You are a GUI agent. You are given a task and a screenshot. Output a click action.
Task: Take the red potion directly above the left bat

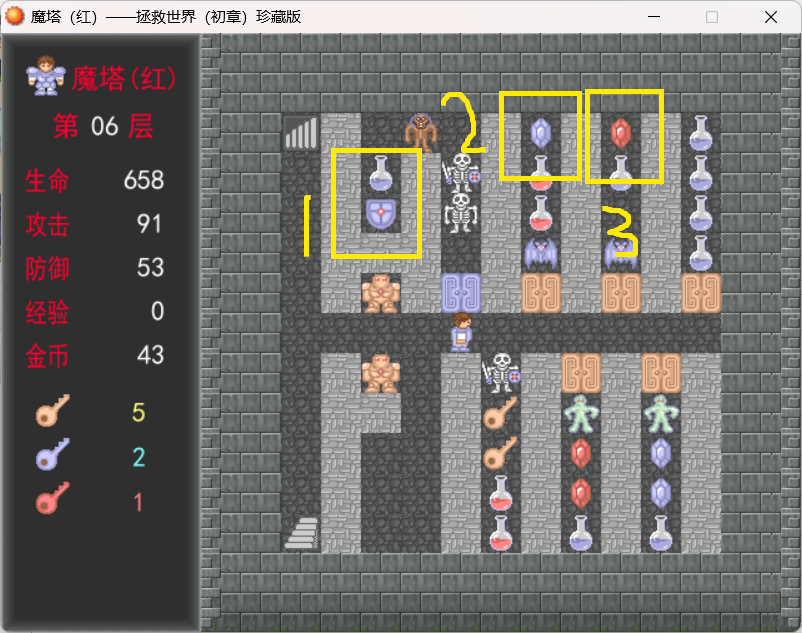coord(541,213)
